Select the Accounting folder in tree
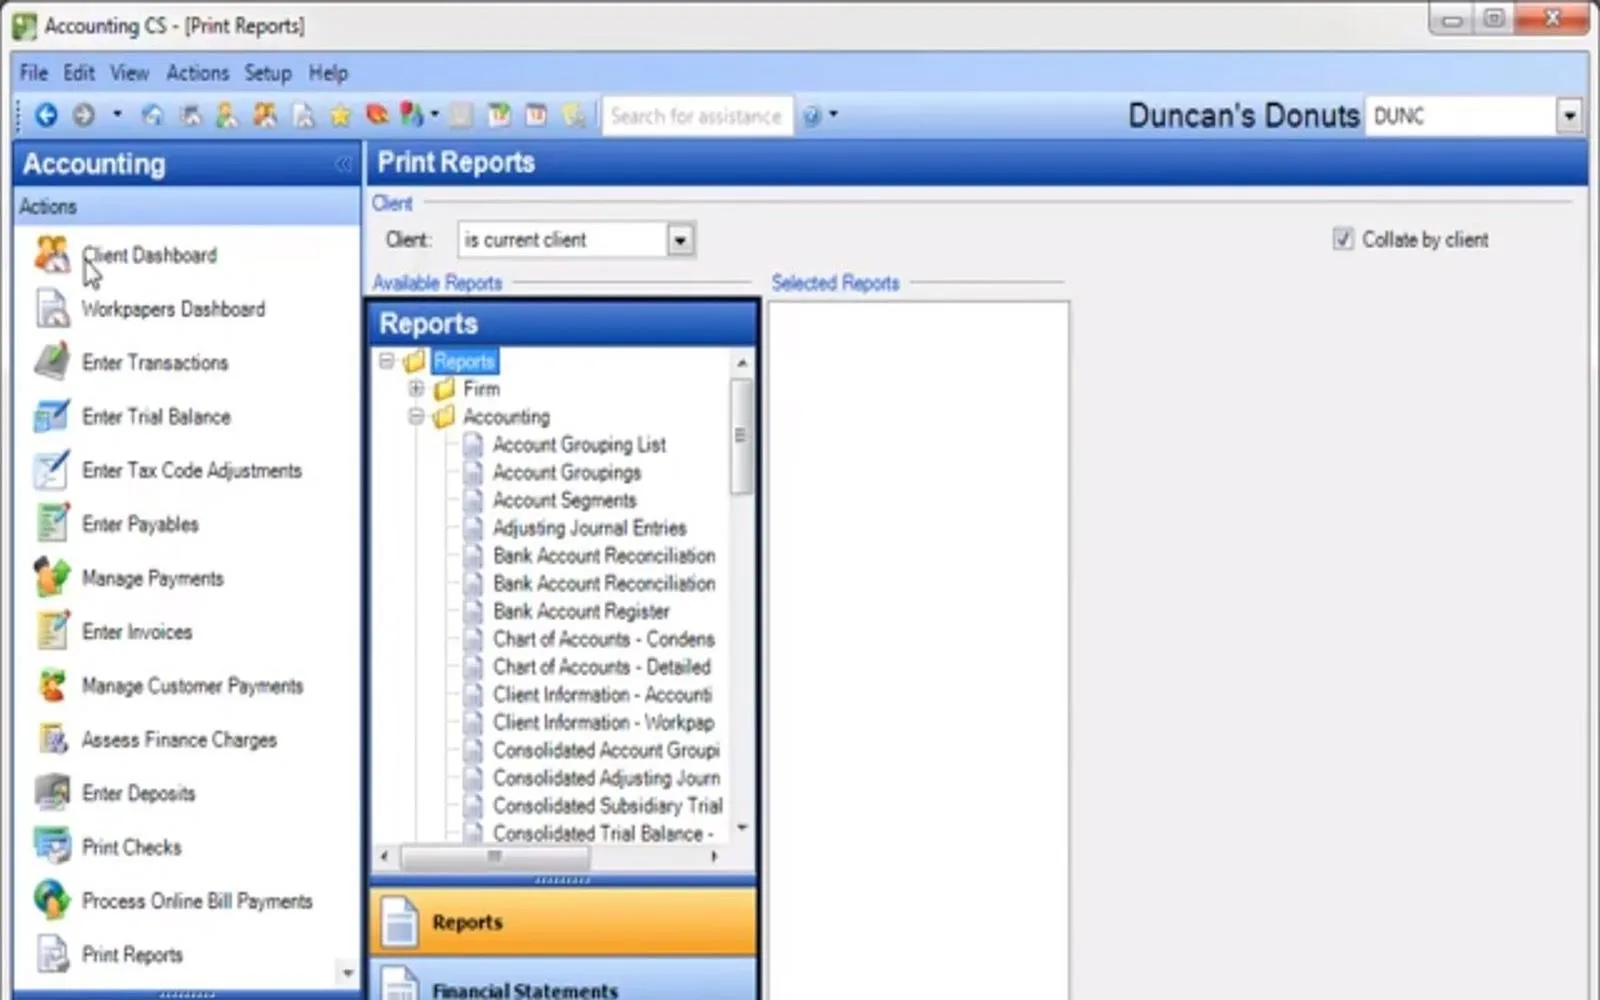Screen dimensions: 1600x1000 [x=506, y=417]
